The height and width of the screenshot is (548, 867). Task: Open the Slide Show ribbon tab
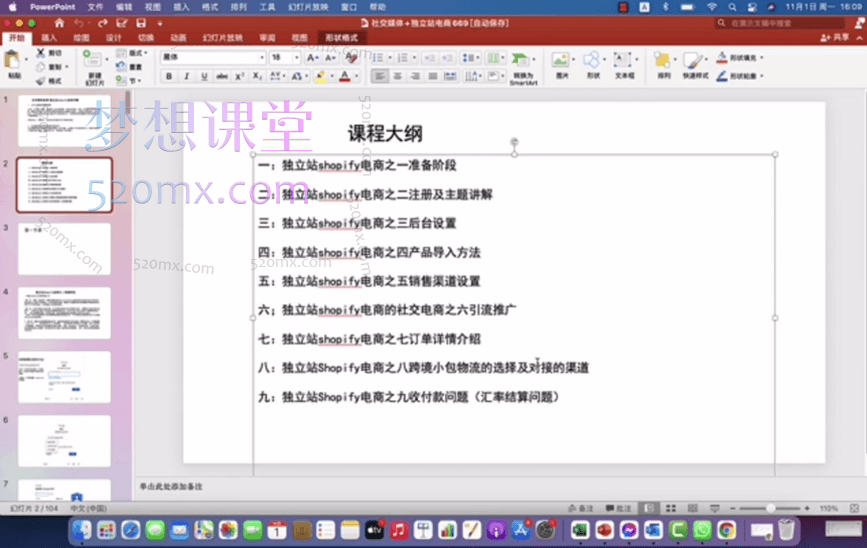click(x=222, y=38)
